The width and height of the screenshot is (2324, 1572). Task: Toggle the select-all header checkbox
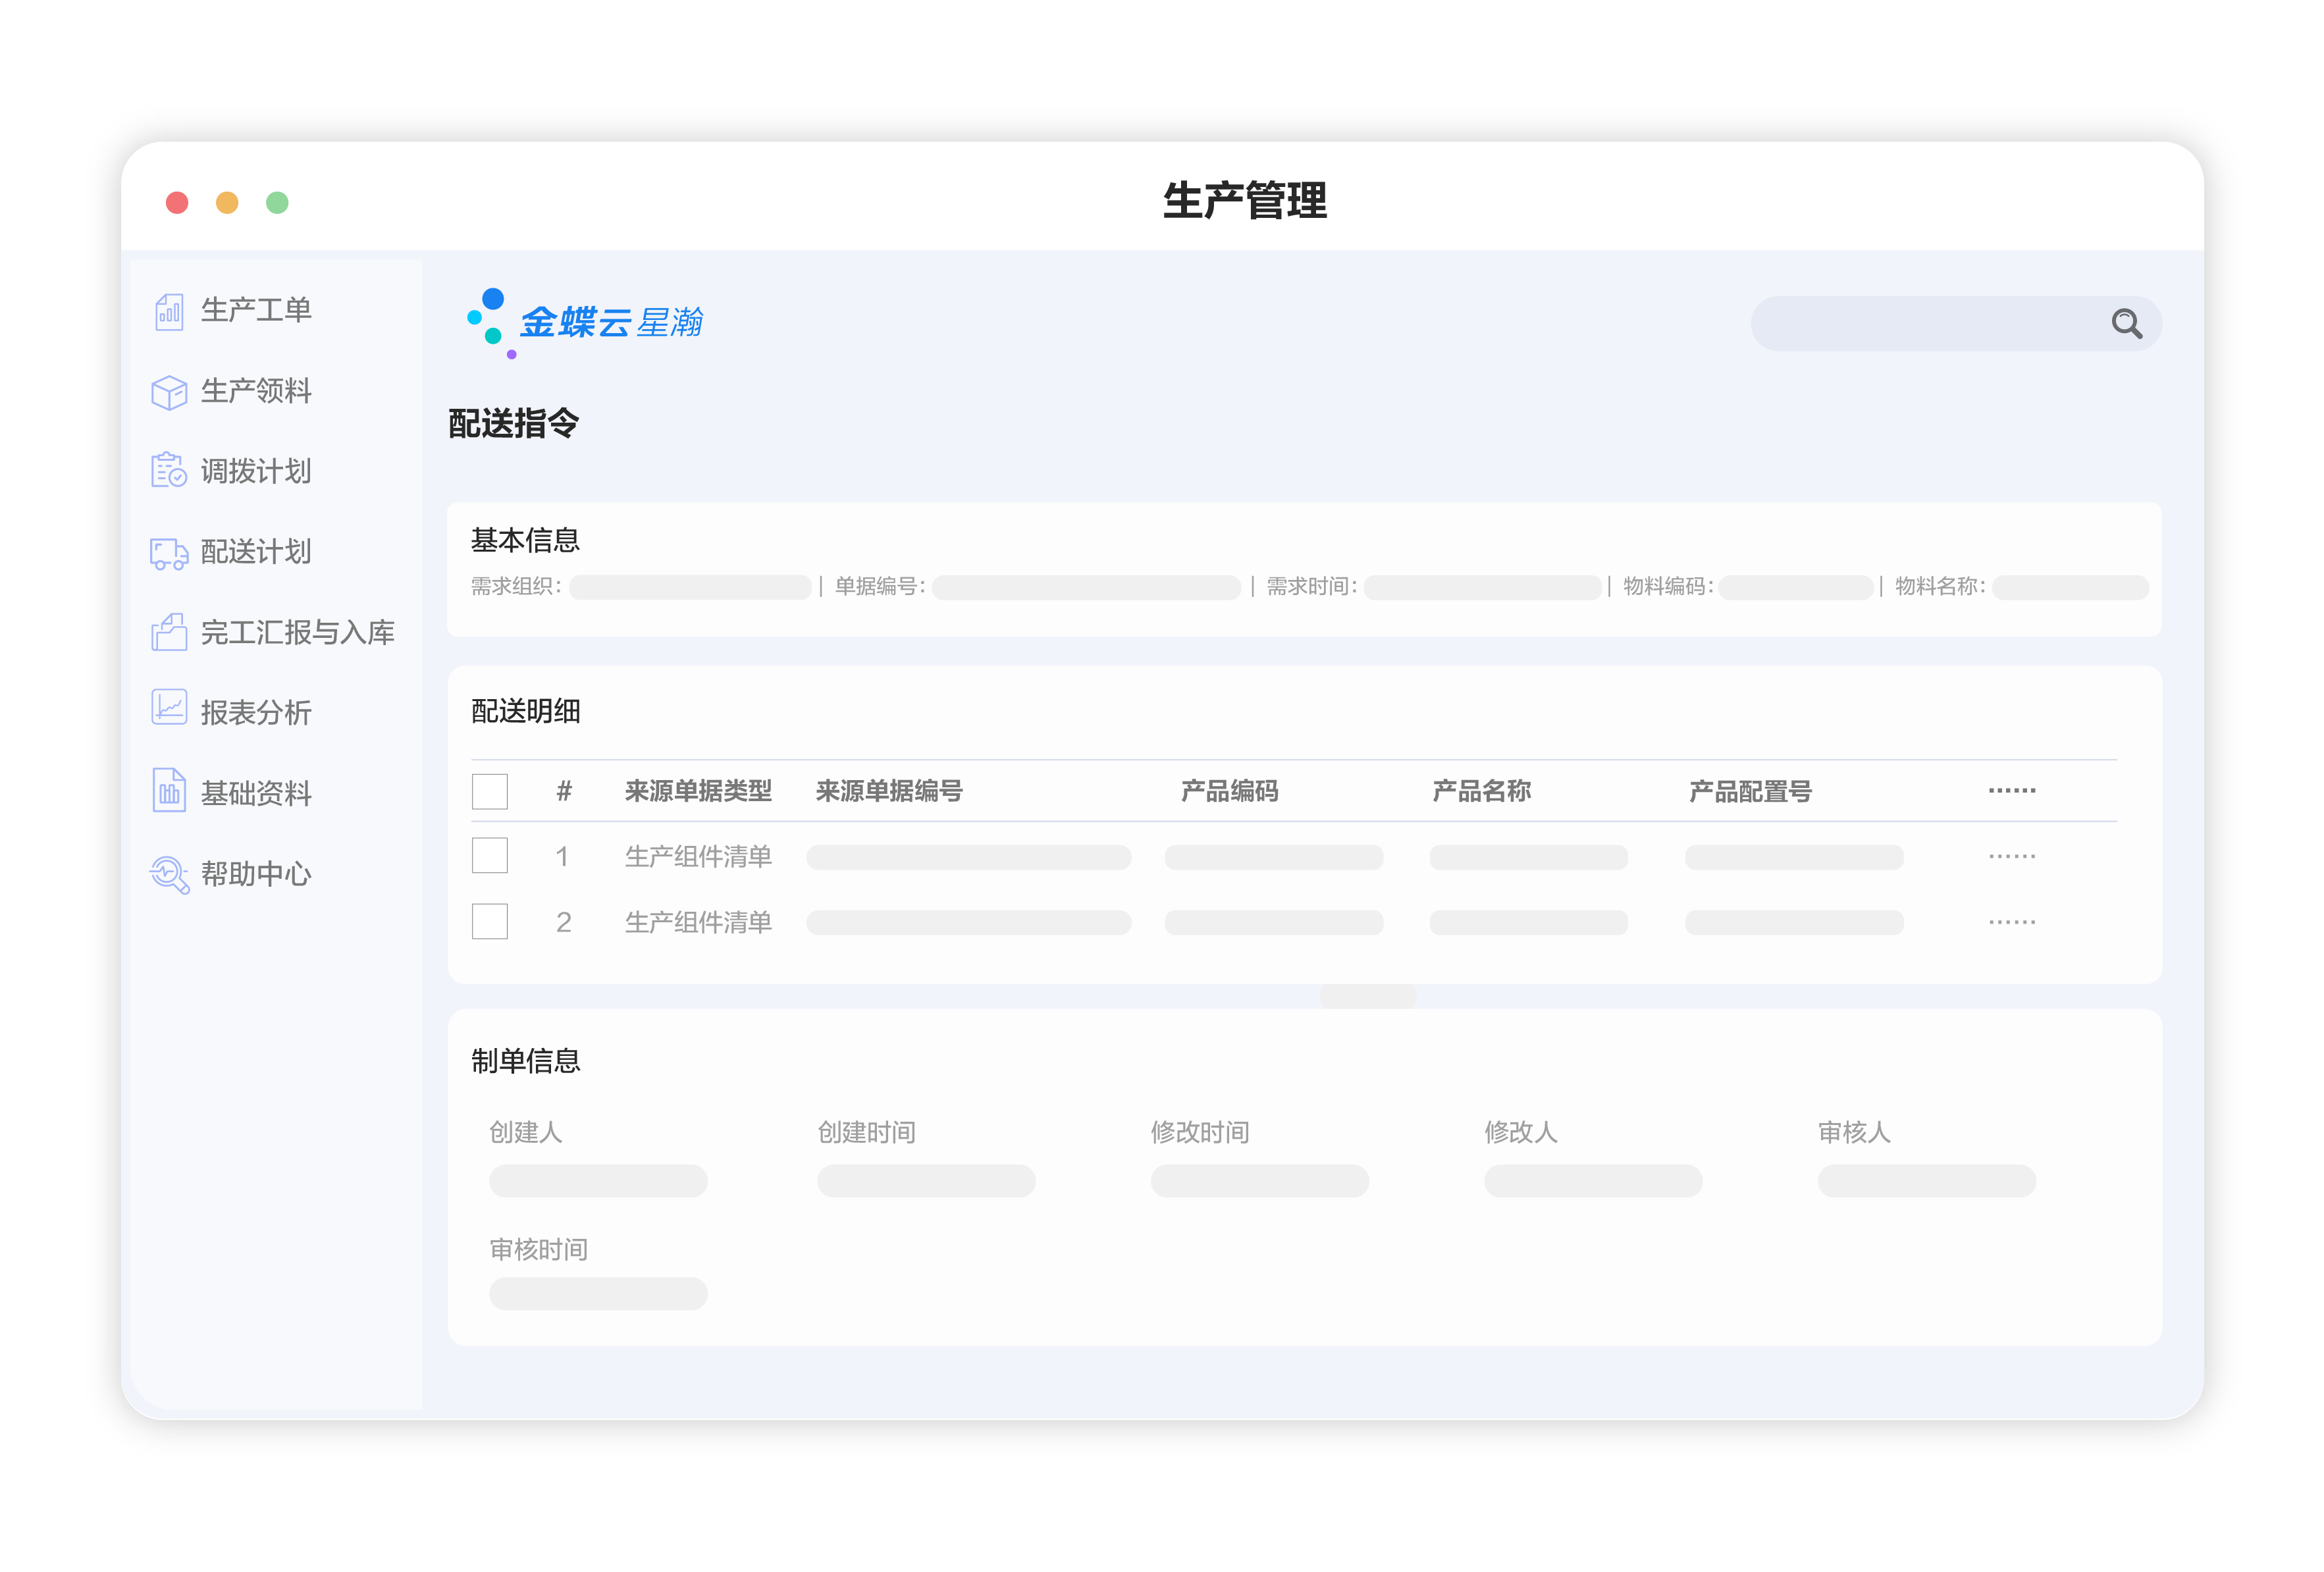pyautogui.click(x=490, y=791)
